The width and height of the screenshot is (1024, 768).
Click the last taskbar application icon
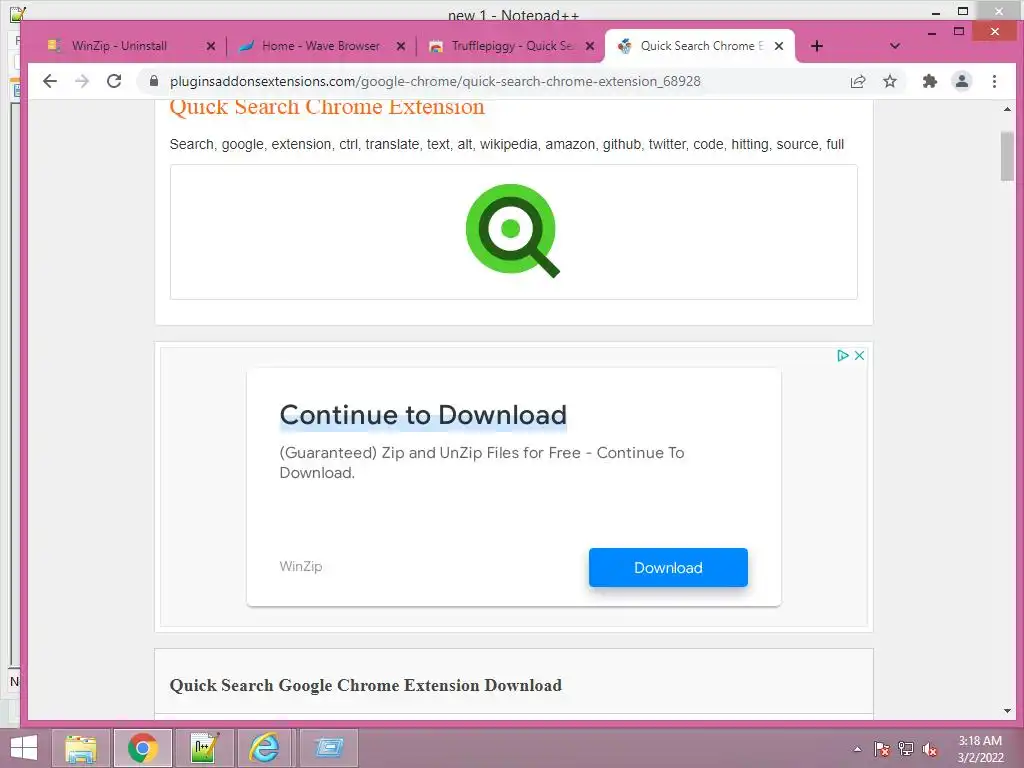coord(328,748)
